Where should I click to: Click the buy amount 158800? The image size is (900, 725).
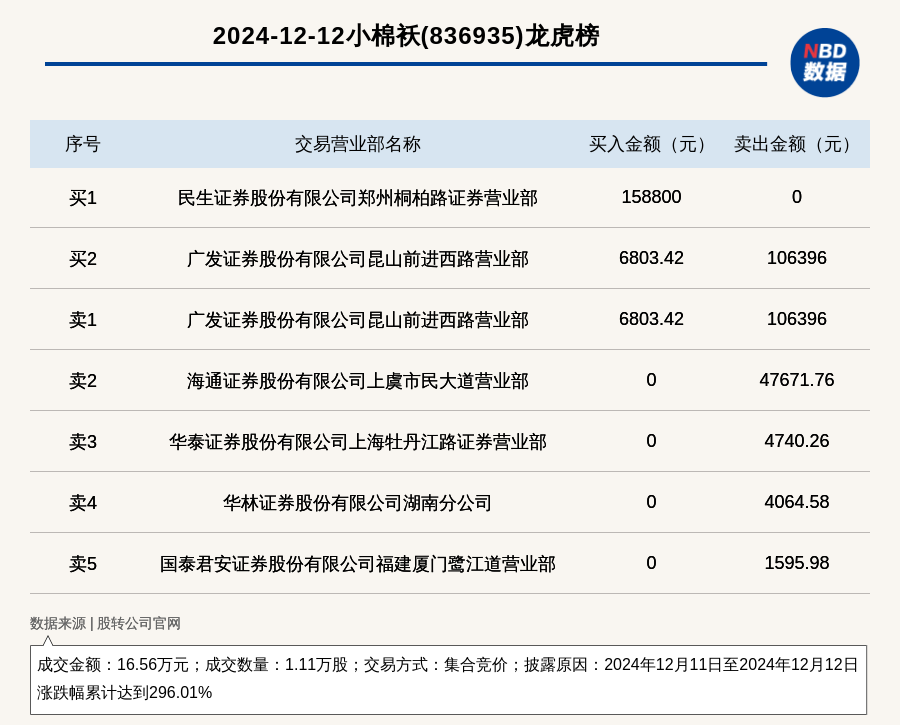pyautogui.click(x=651, y=197)
